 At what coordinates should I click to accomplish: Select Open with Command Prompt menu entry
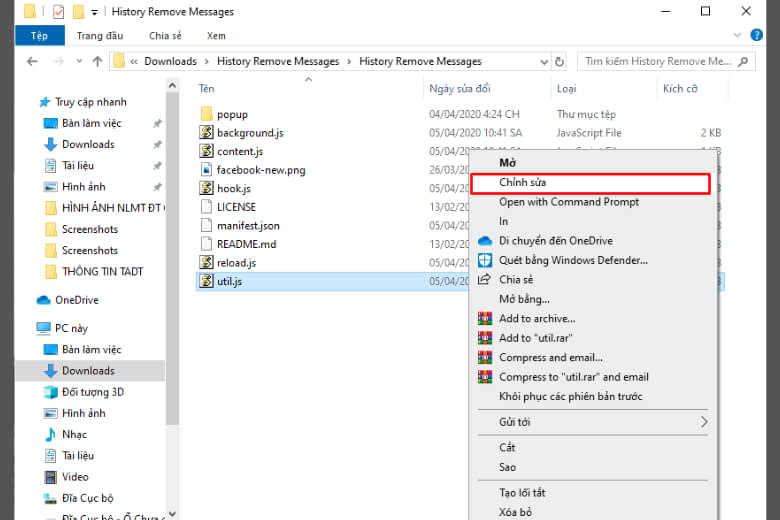(569, 202)
